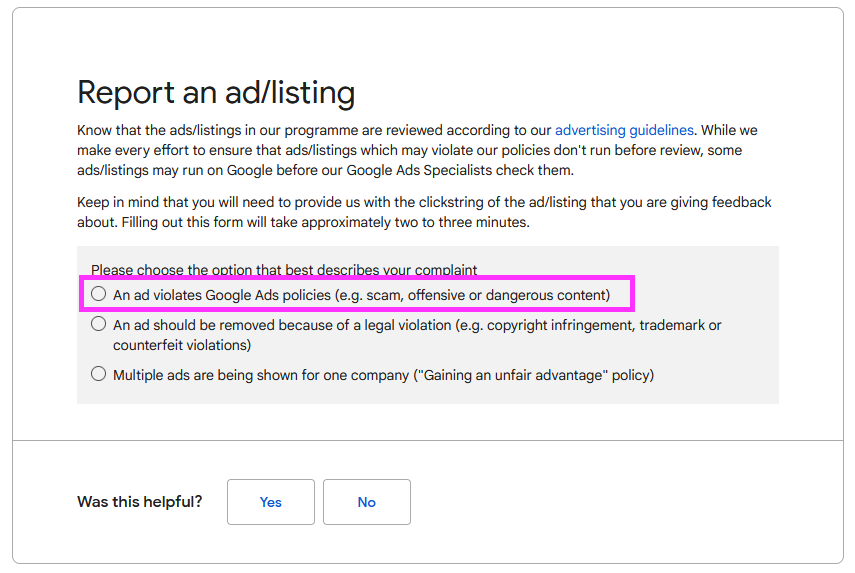Click the 'Report an ad/listing' heading
Screen dimensions: 855x573
click(216, 92)
